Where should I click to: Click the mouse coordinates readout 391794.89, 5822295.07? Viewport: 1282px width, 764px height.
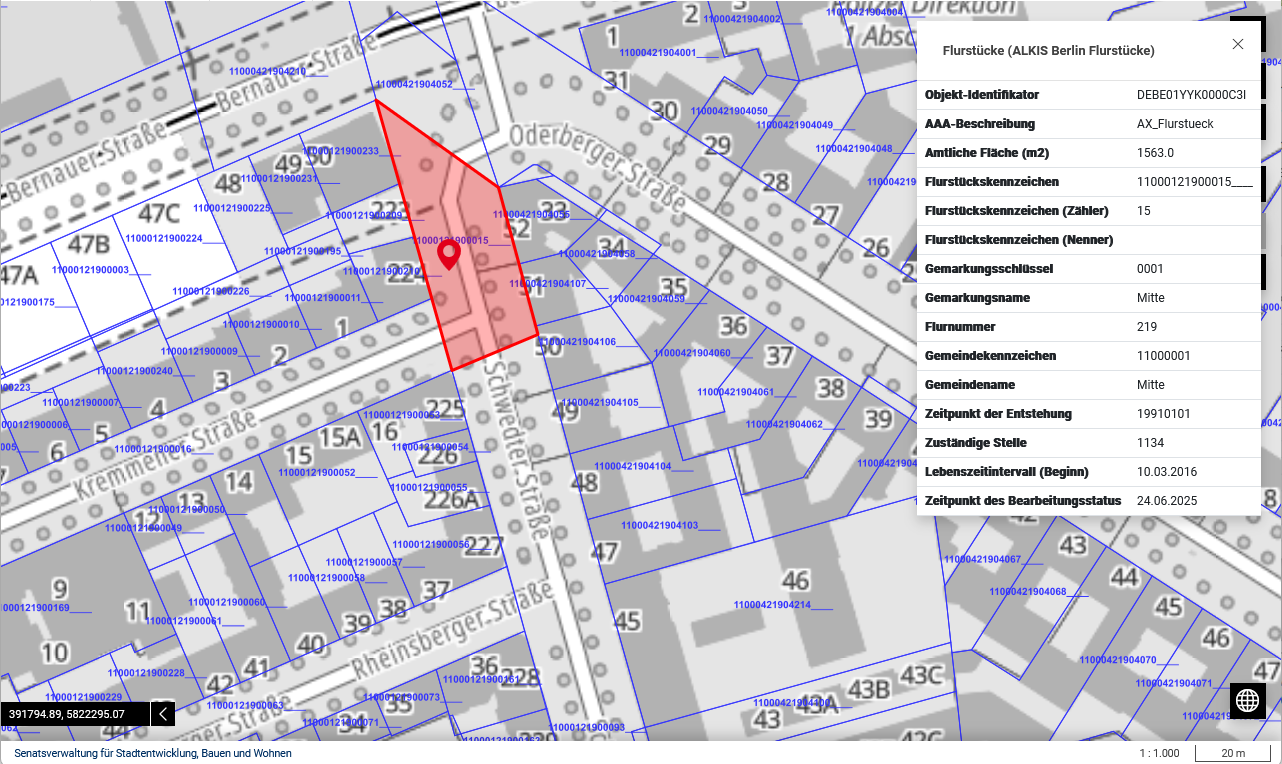coord(67,714)
